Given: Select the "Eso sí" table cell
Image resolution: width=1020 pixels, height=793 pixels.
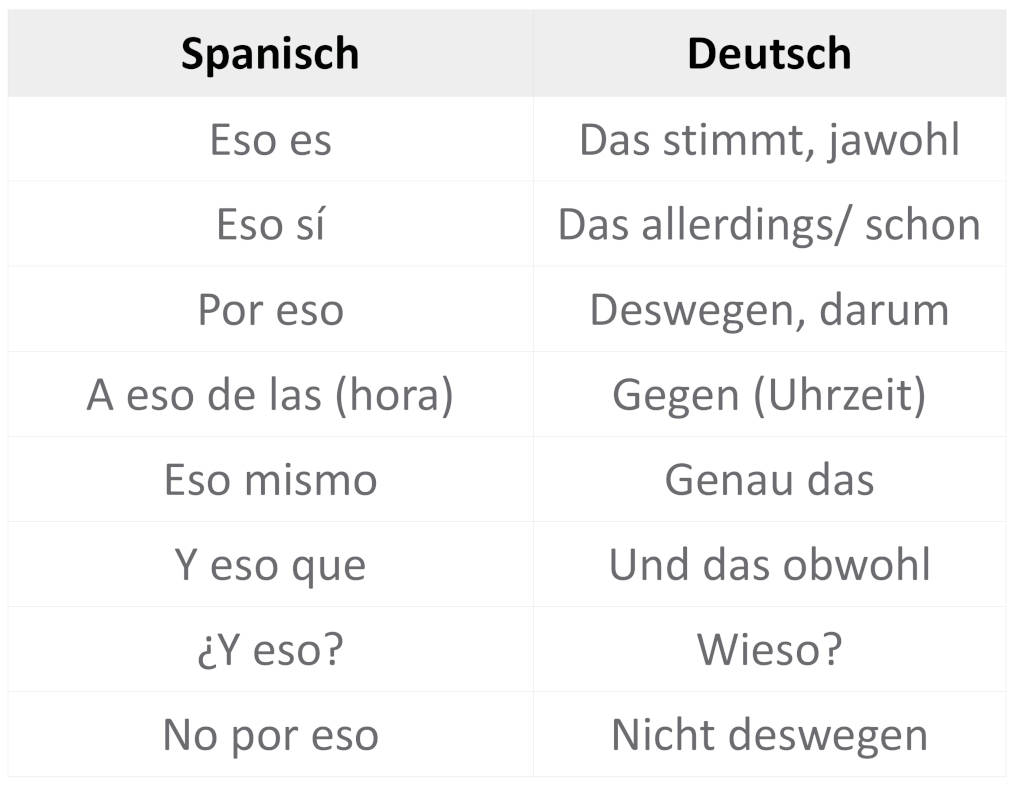Looking at the screenshot, I should 270,225.
